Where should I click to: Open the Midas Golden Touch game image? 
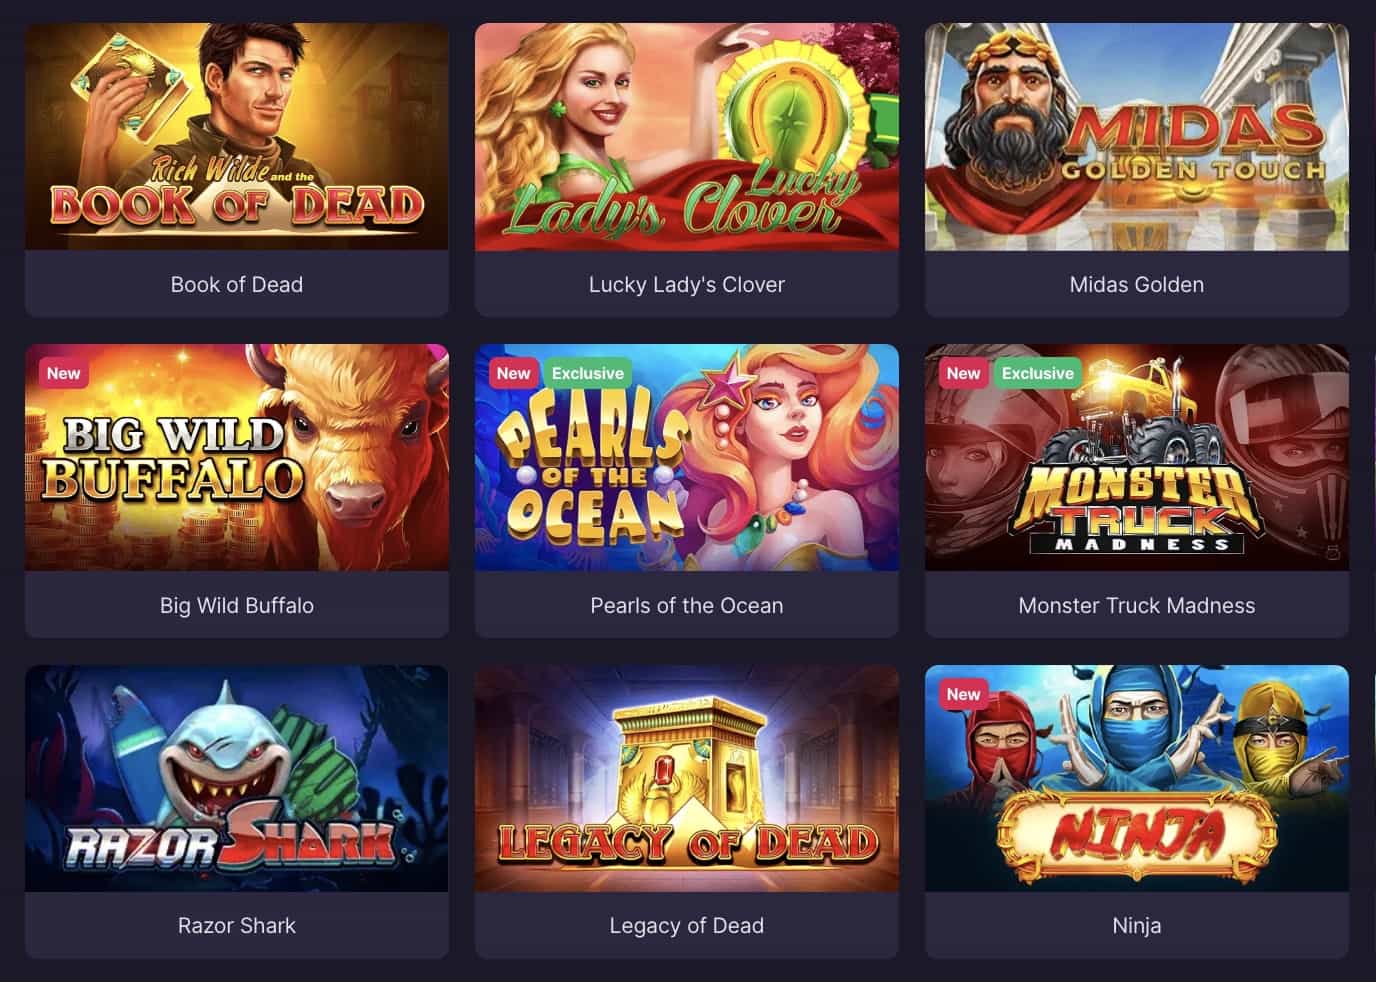1137,136
